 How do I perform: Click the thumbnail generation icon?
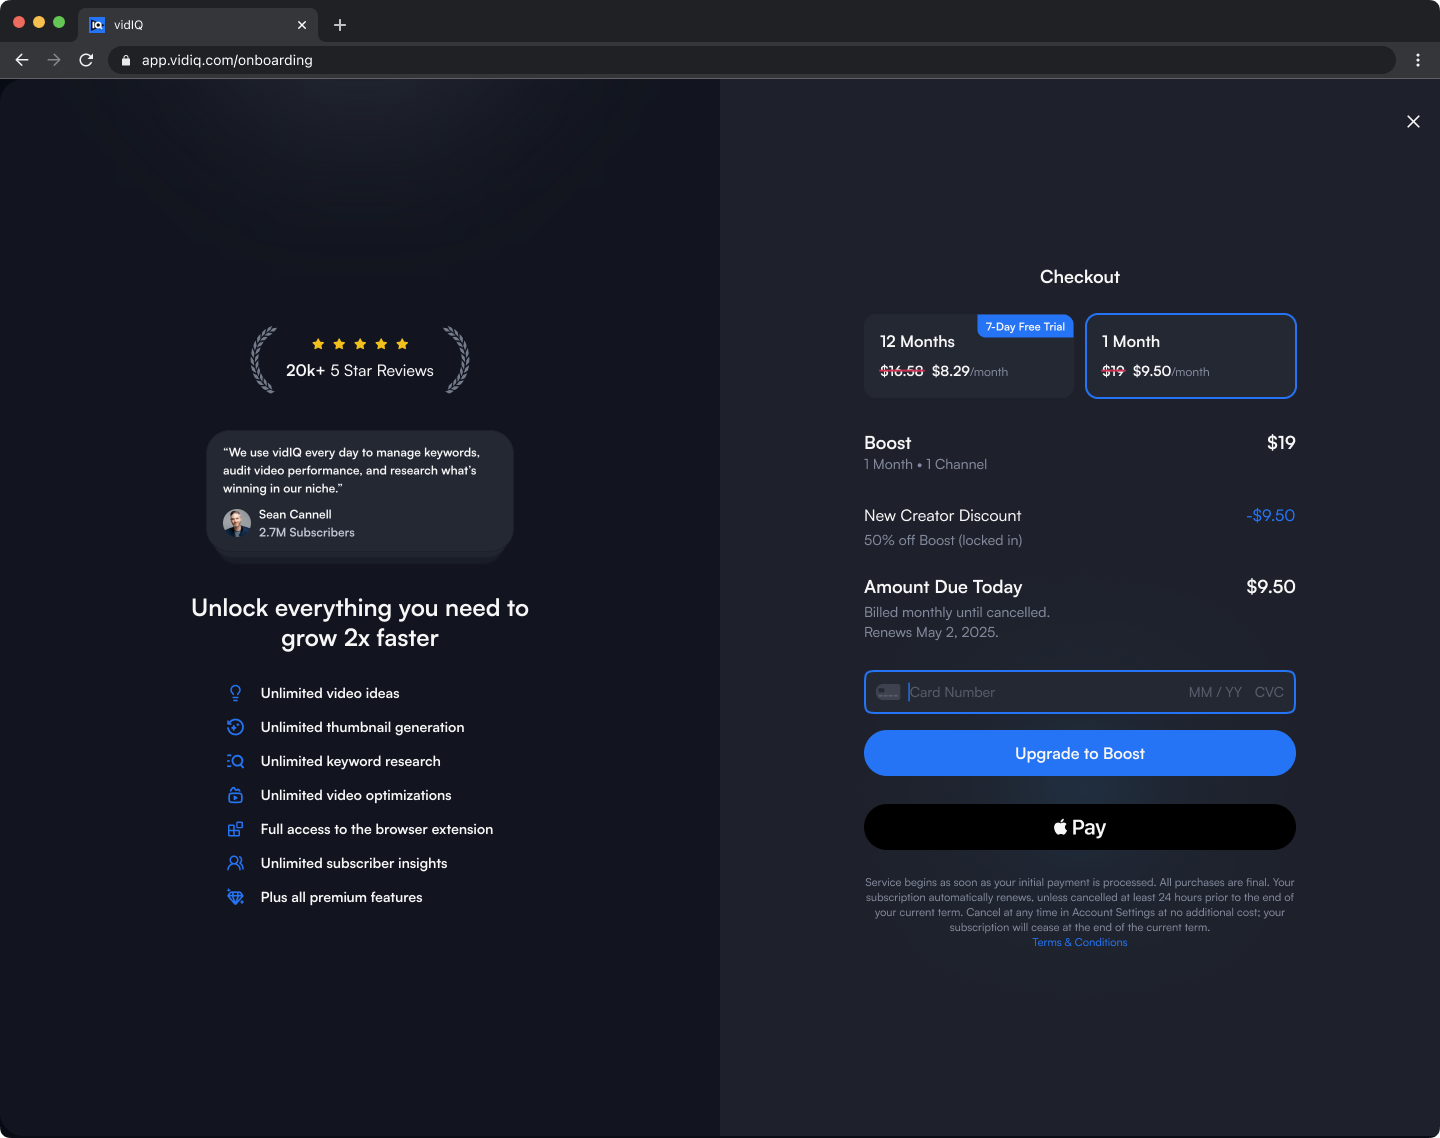(235, 727)
